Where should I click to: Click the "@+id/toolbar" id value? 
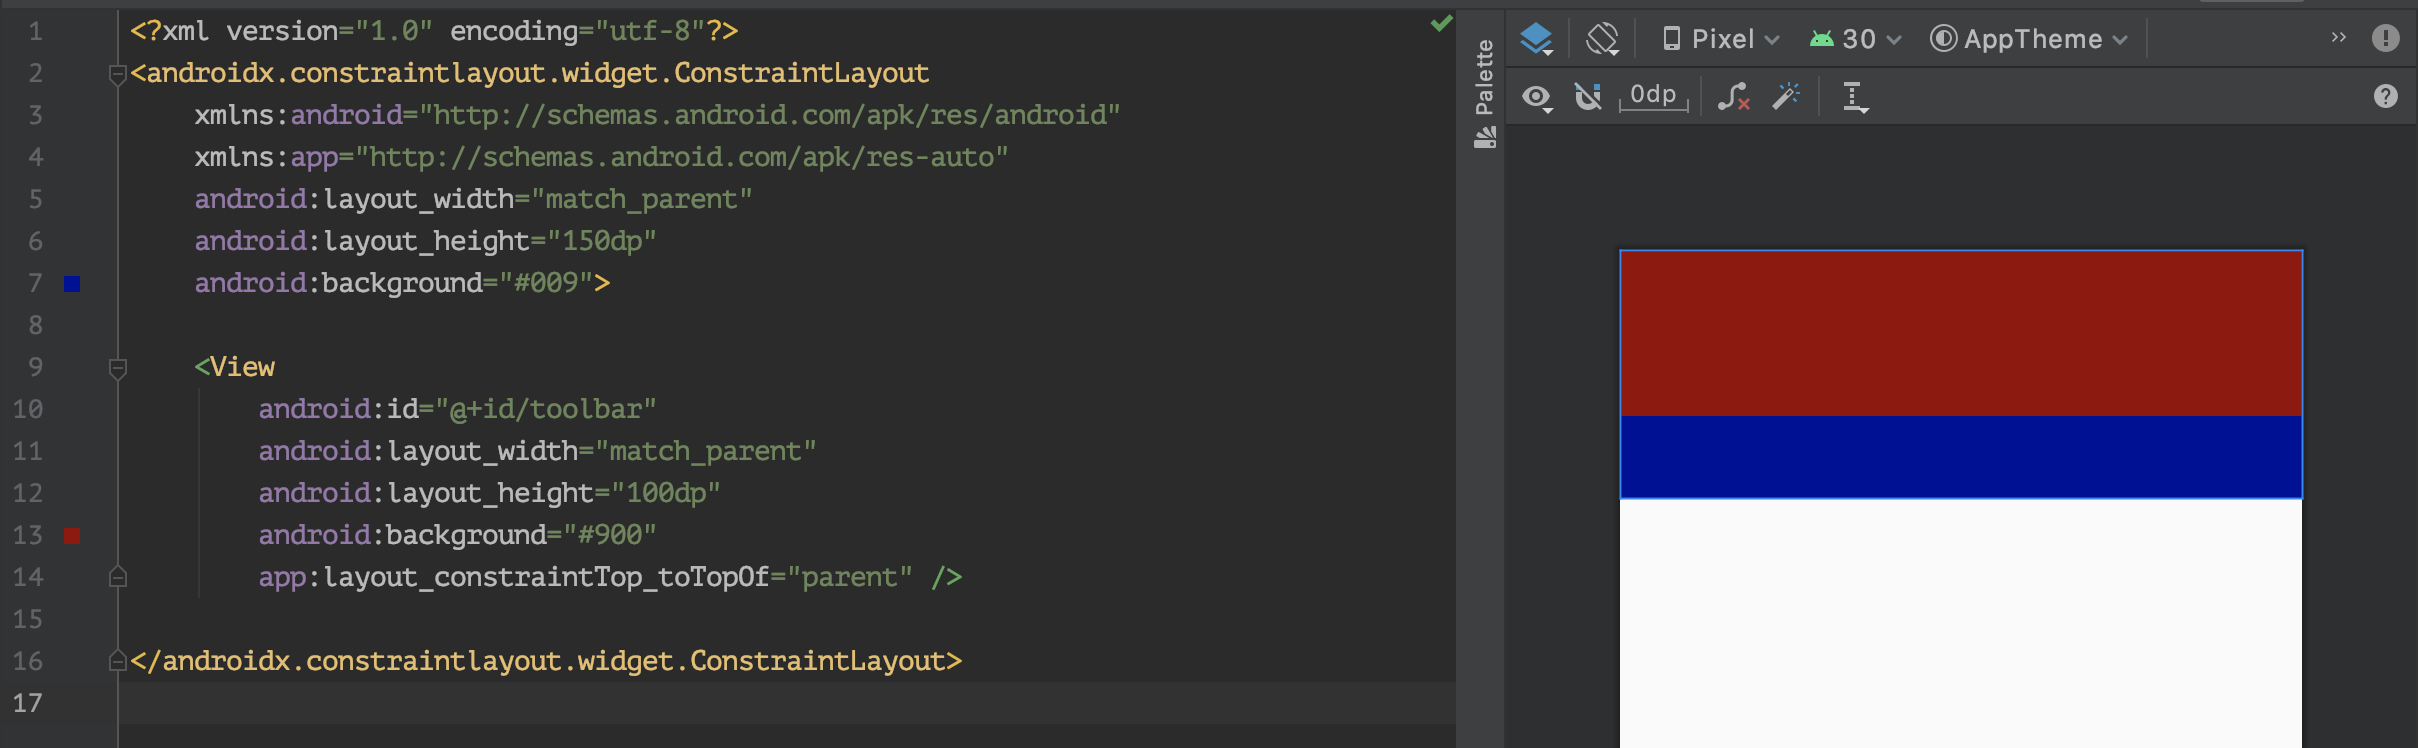coord(546,409)
